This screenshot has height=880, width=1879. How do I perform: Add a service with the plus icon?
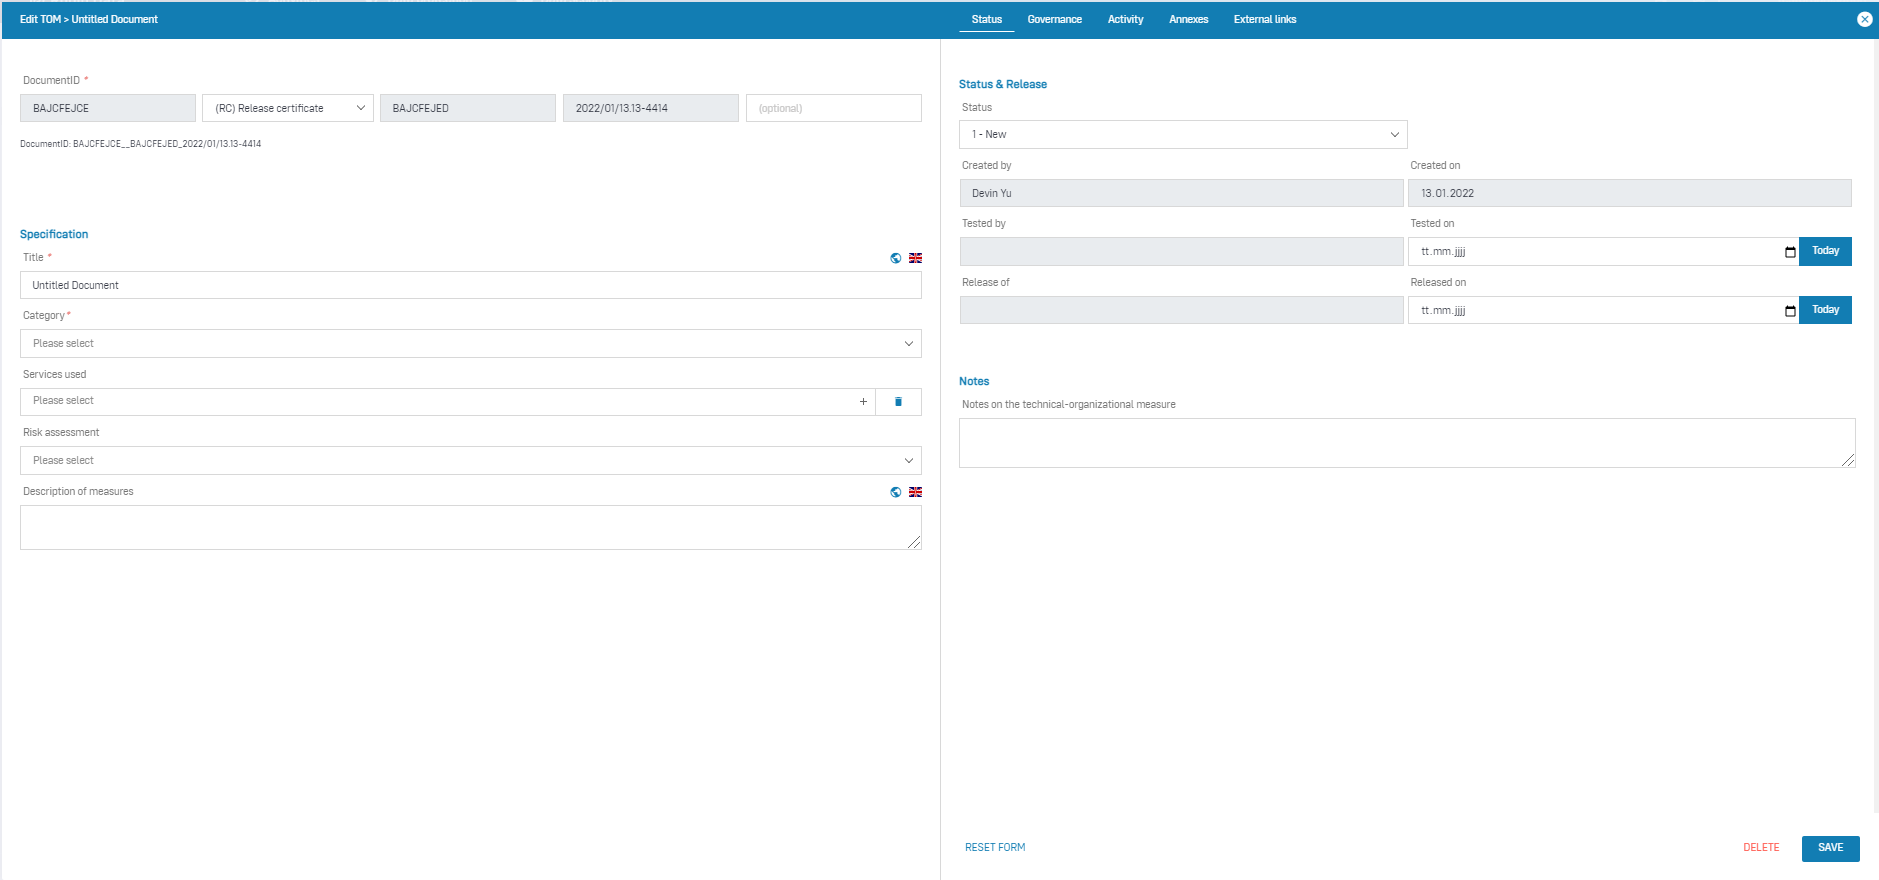point(863,402)
